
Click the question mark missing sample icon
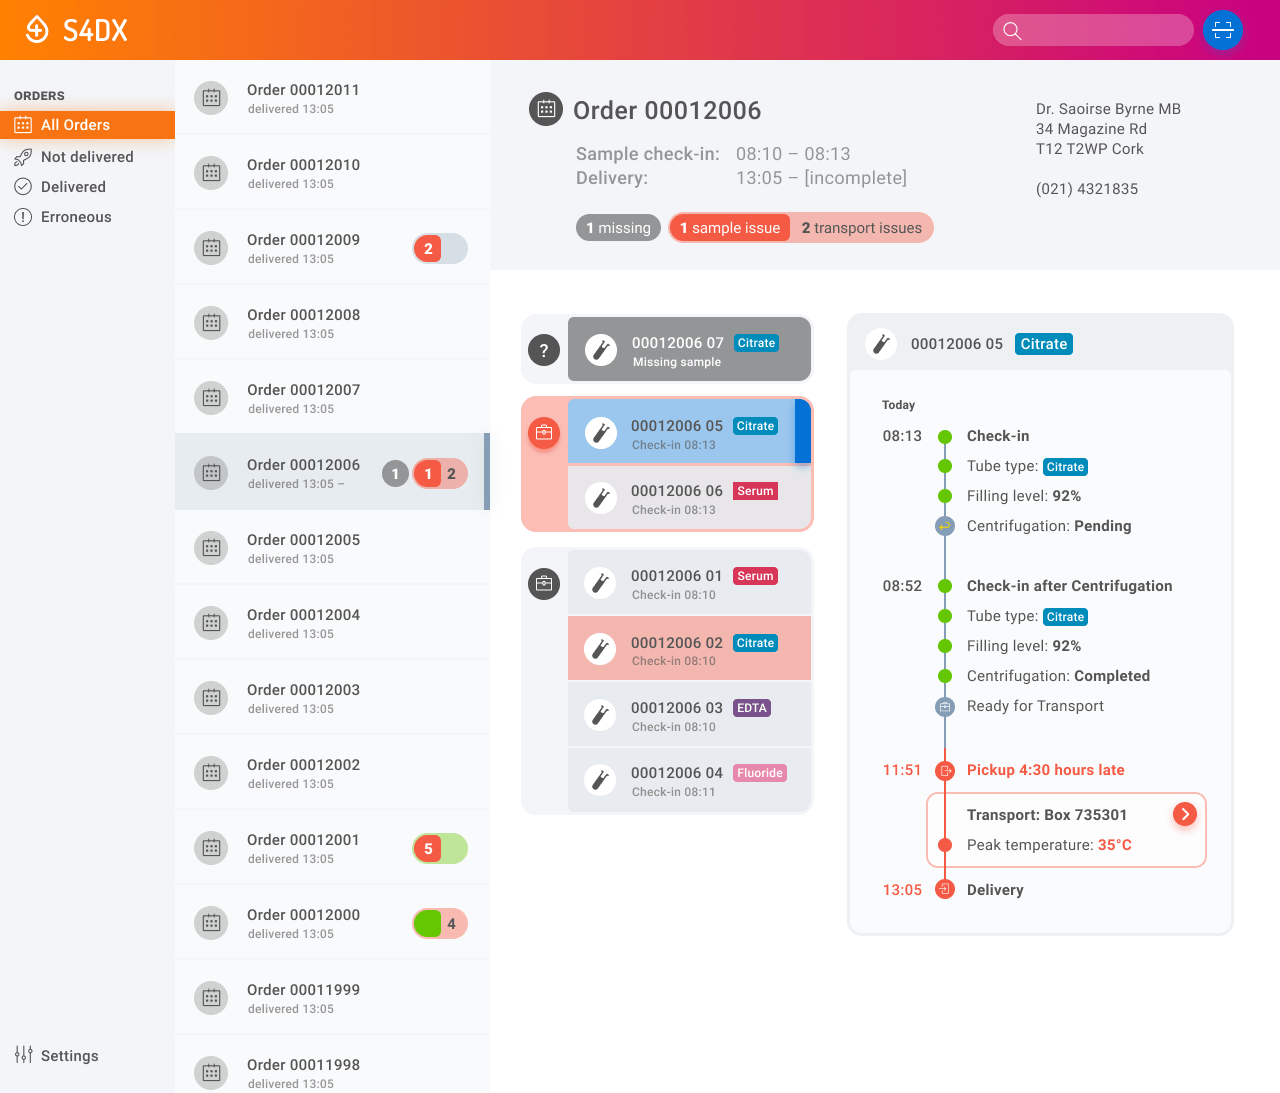coord(544,350)
